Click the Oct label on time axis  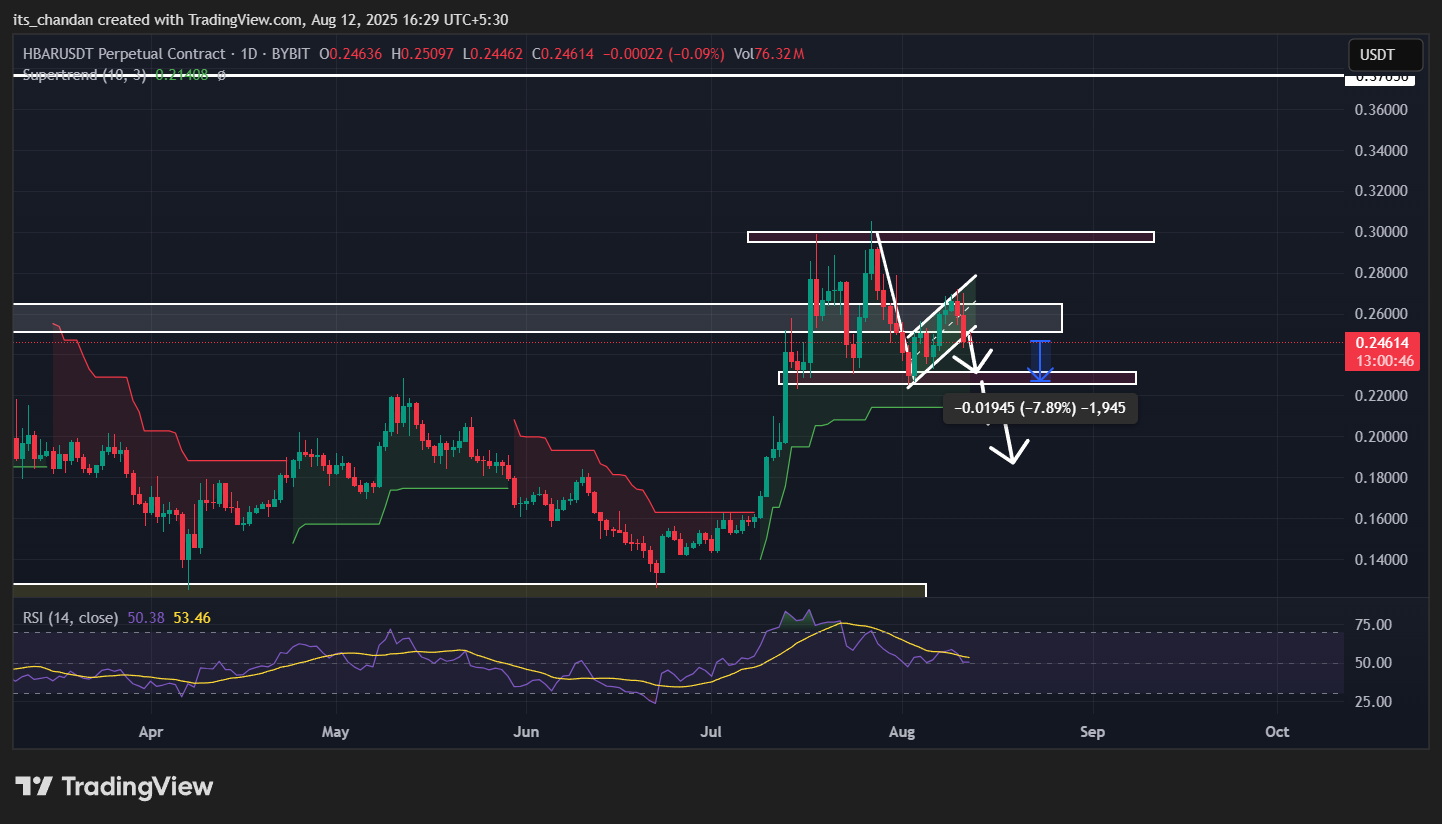(x=1277, y=732)
